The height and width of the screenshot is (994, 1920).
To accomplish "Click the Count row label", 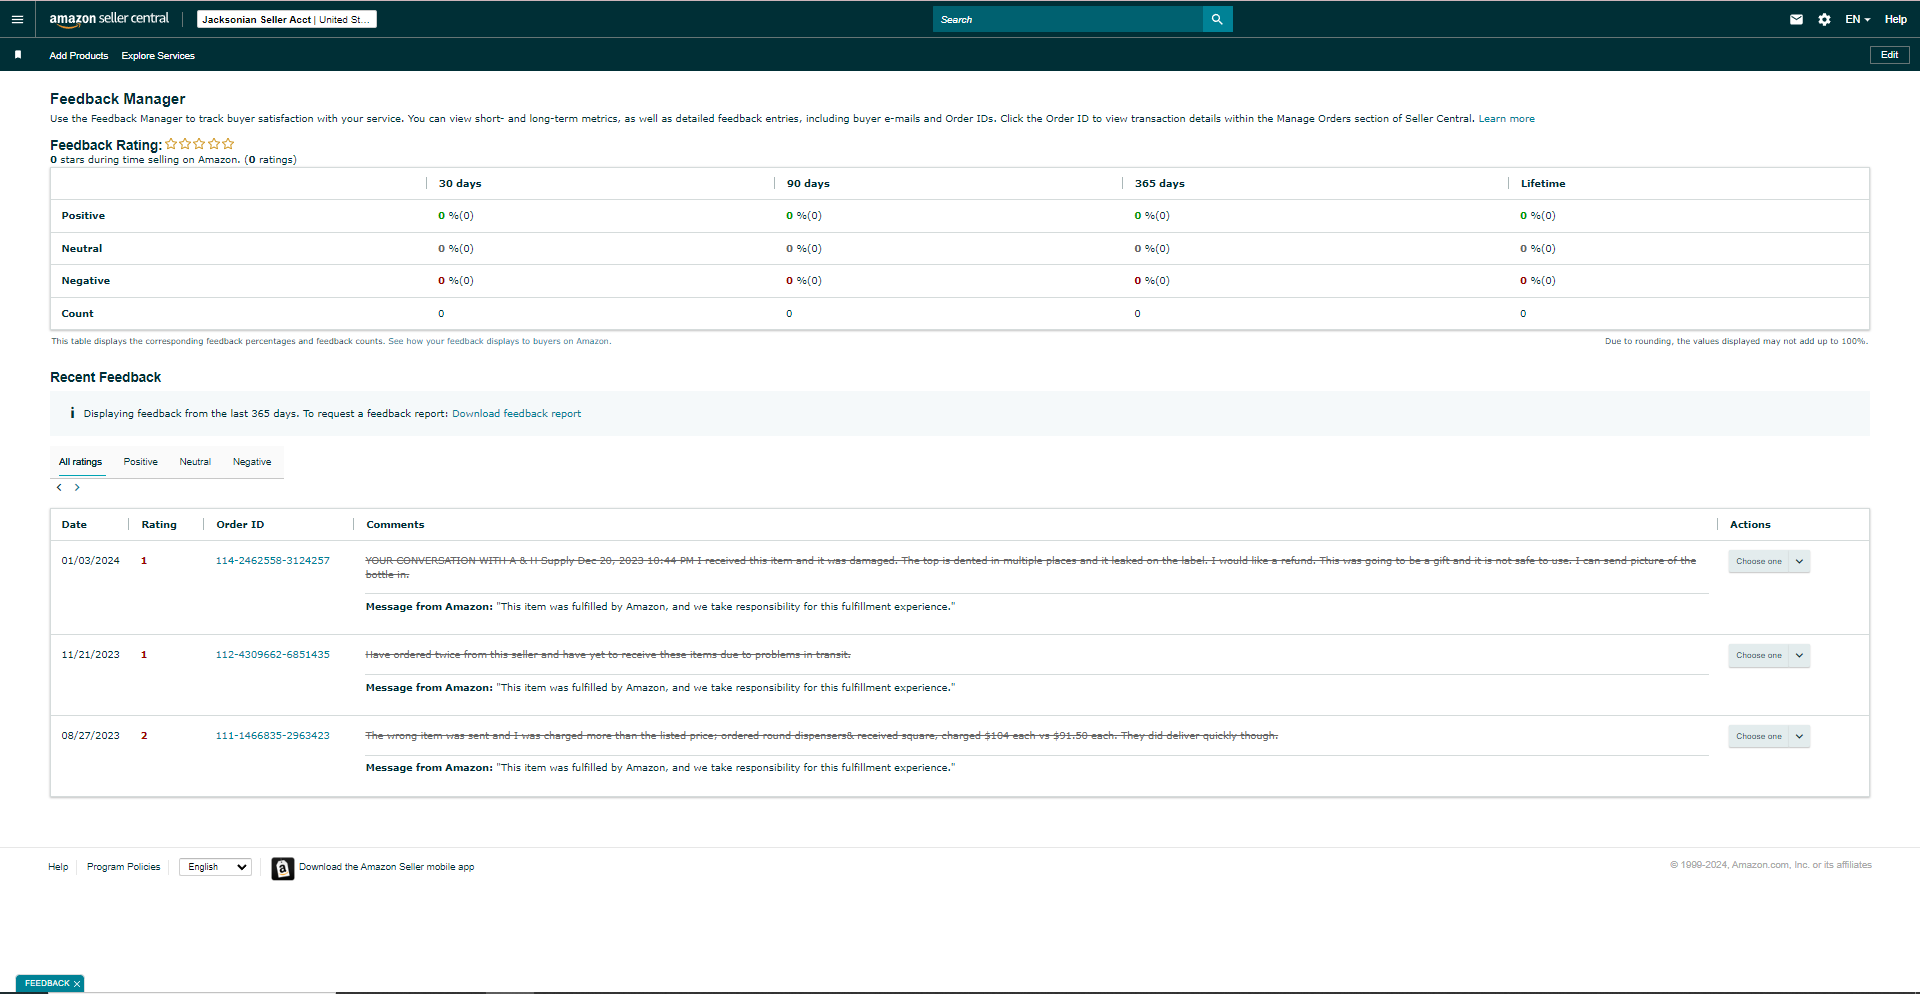I will click(77, 314).
